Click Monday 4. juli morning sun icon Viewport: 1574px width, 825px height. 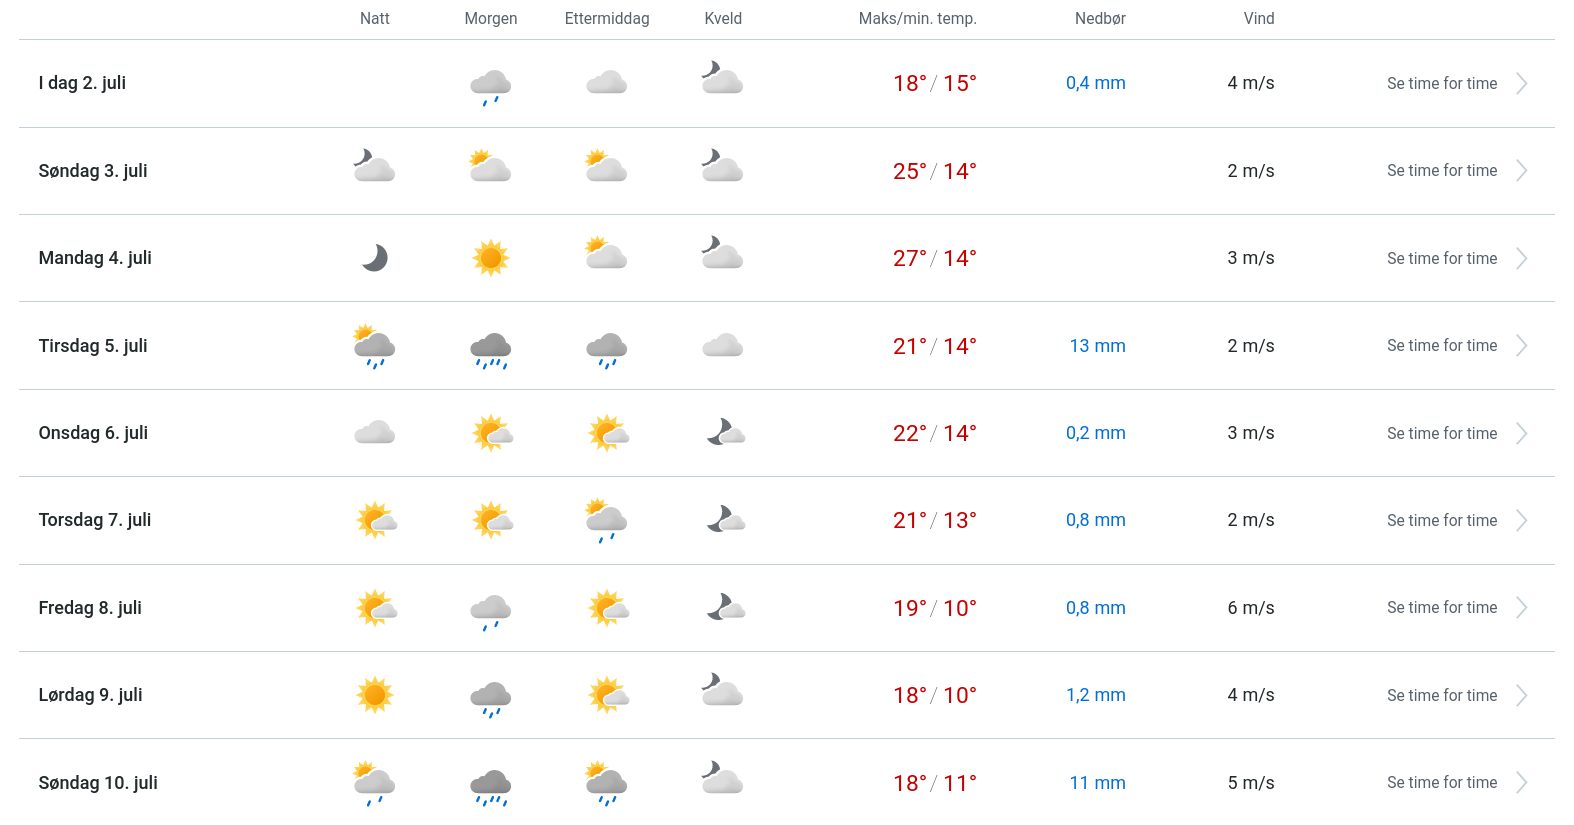(x=491, y=258)
